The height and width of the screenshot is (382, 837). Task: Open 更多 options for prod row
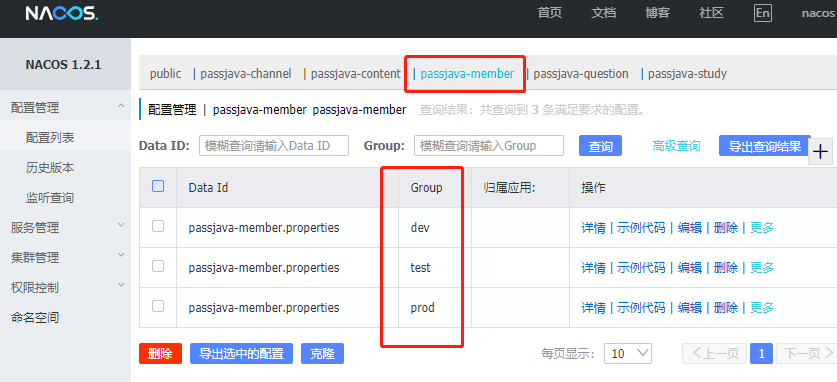(x=762, y=308)
